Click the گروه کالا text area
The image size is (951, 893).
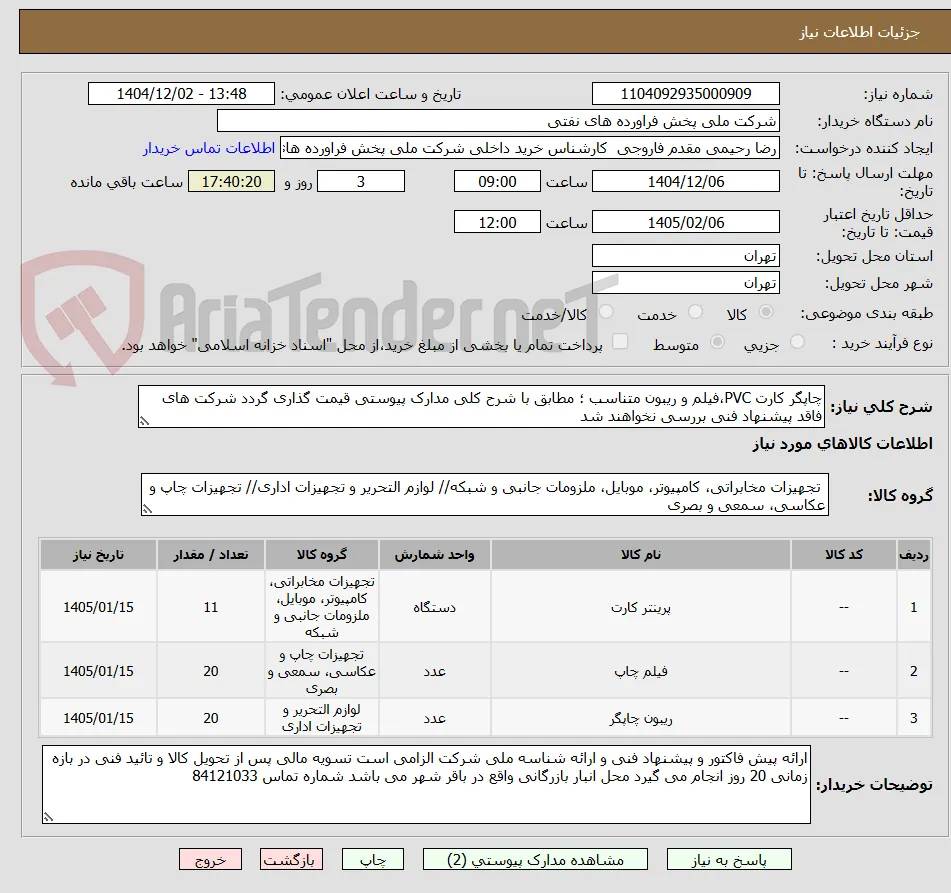click(x=485, y=495)
